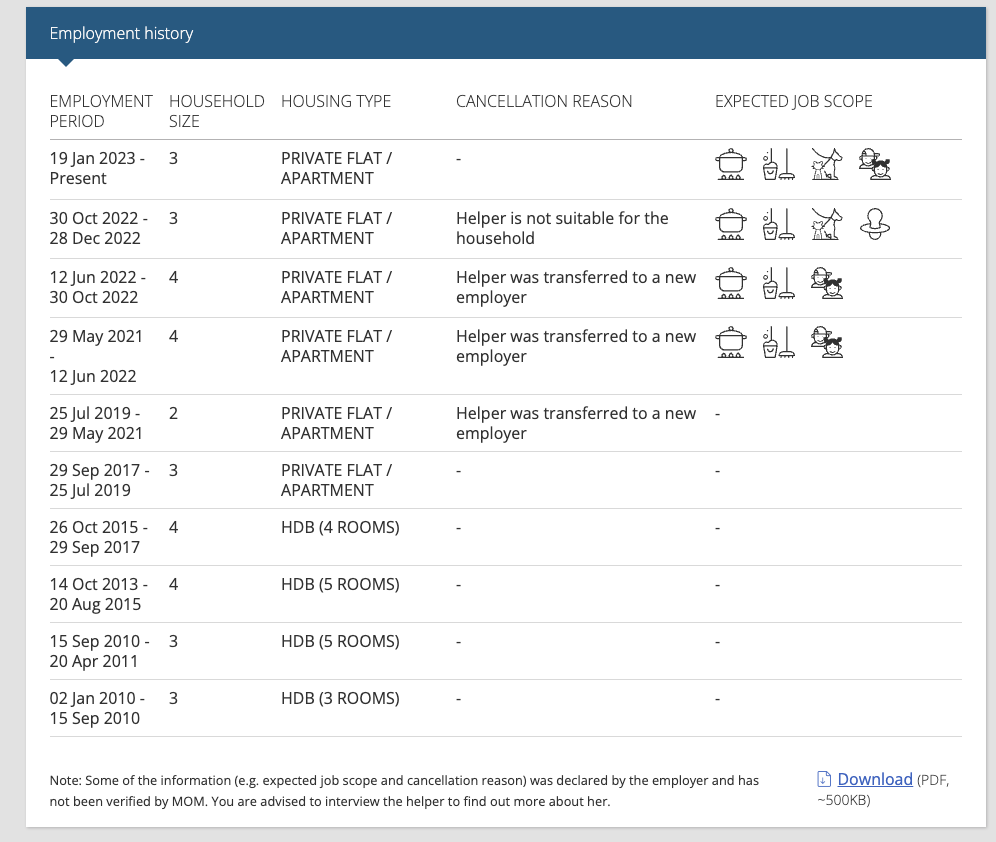The width and height of the screenshot is (996, 842).
Task: Click the Employment history header
Action: [121, 33]
